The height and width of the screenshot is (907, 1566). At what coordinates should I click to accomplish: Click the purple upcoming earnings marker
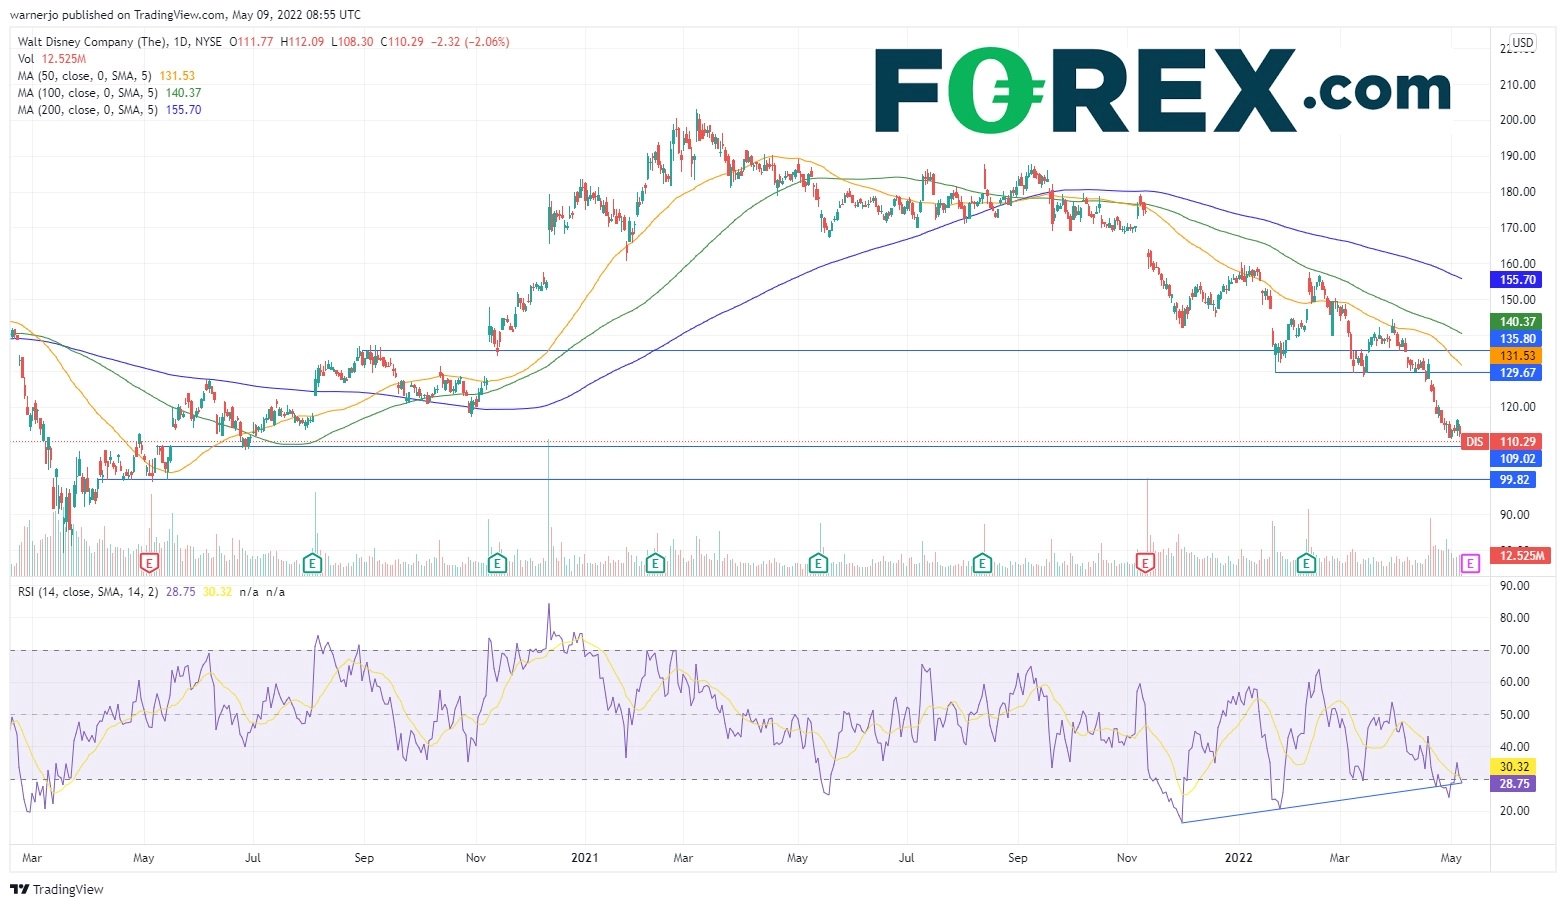click(x=1469, y=564)
